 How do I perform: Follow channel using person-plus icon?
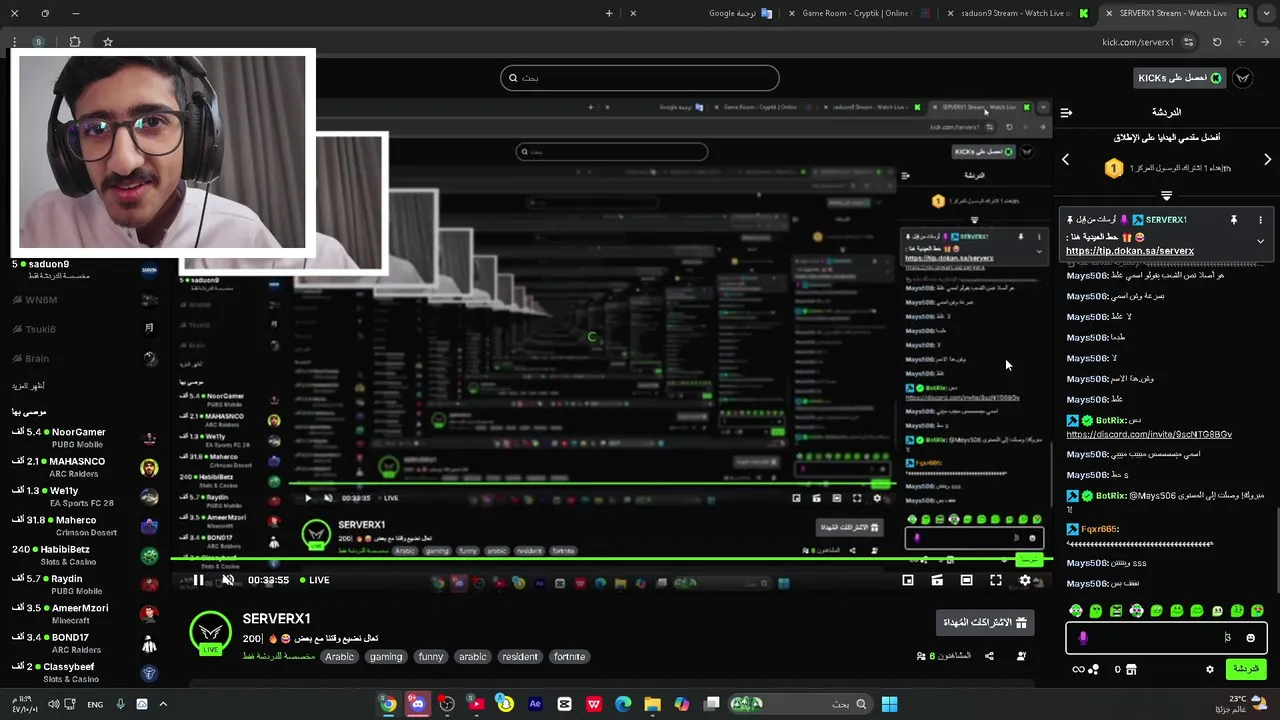1021,656
